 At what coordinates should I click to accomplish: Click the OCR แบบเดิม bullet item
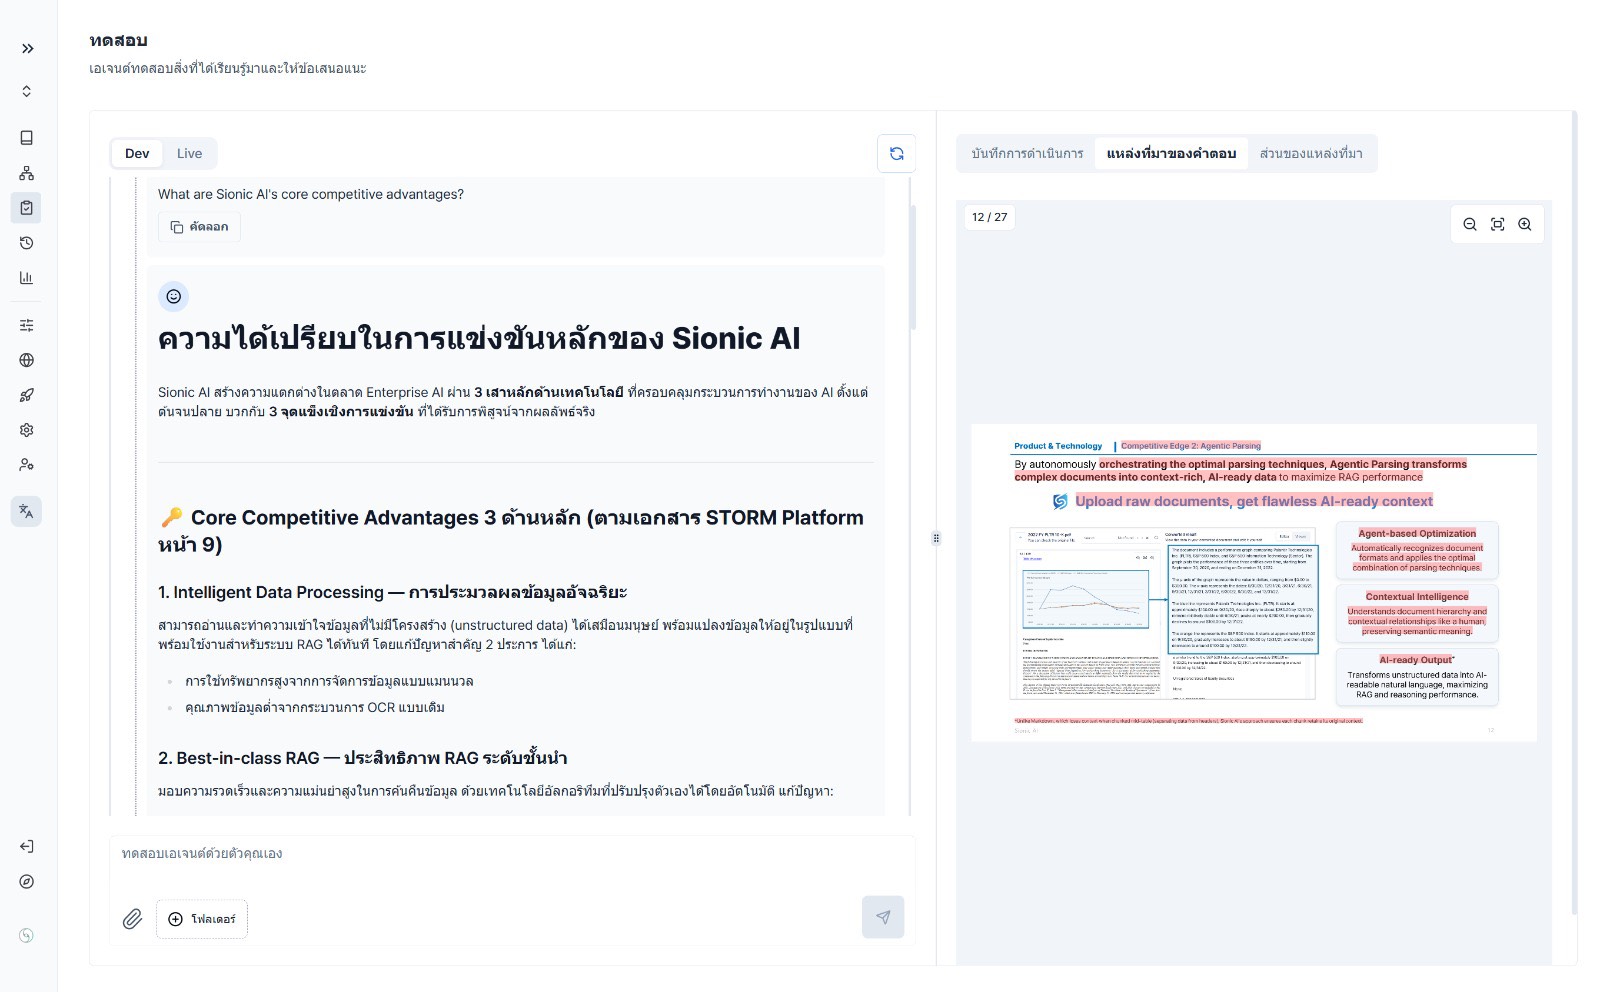click(x=315, y=708)
